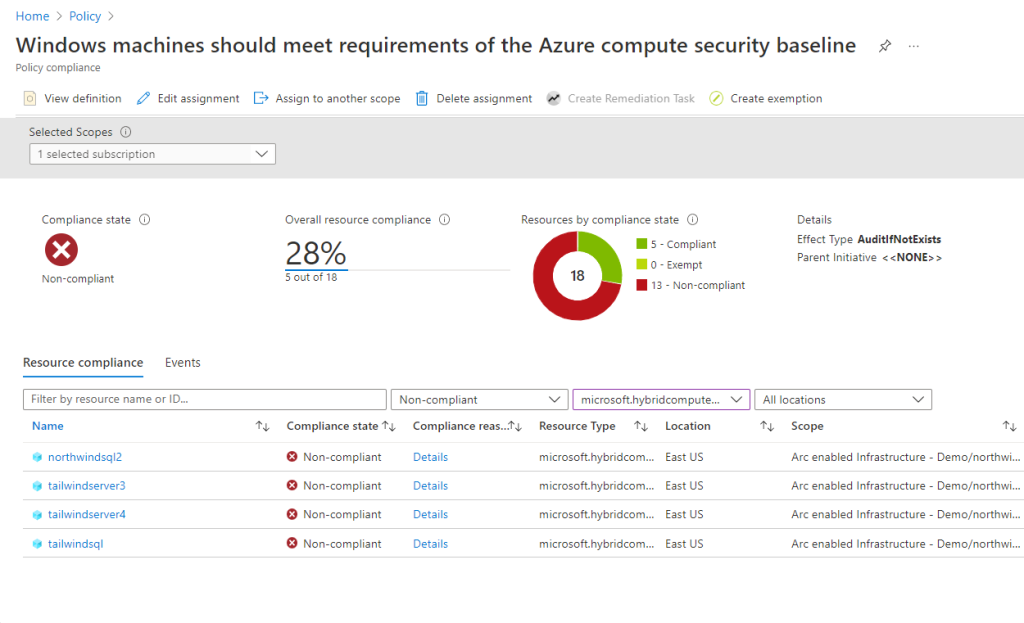
Task: Select the Resource compliance tab
Action: point(83,362)
